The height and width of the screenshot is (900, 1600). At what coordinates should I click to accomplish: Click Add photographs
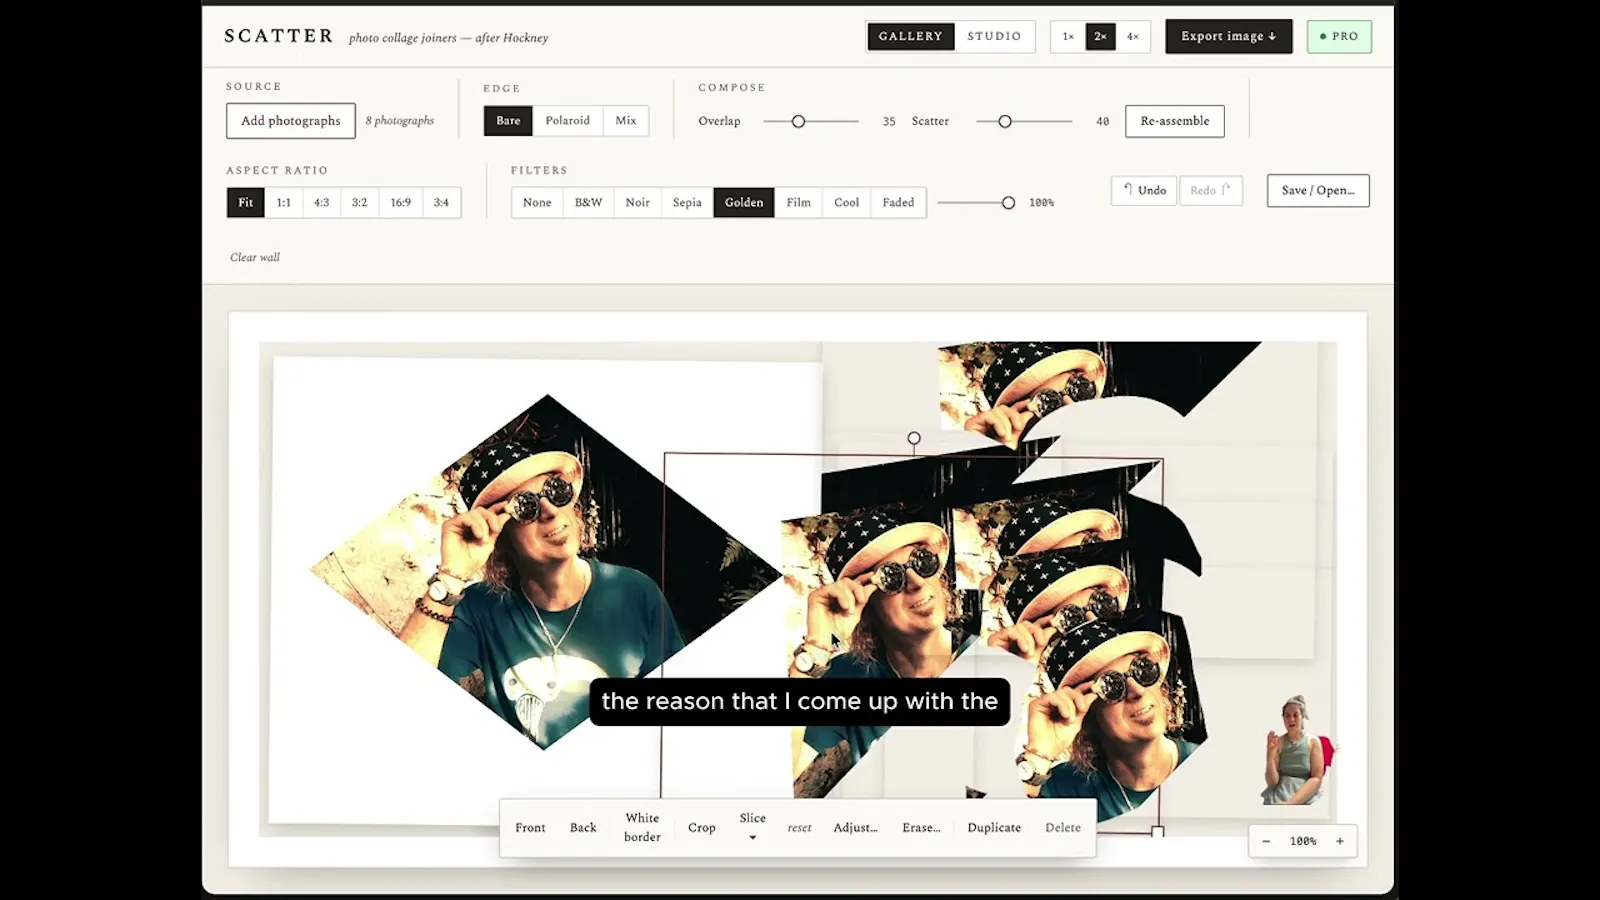290,121
